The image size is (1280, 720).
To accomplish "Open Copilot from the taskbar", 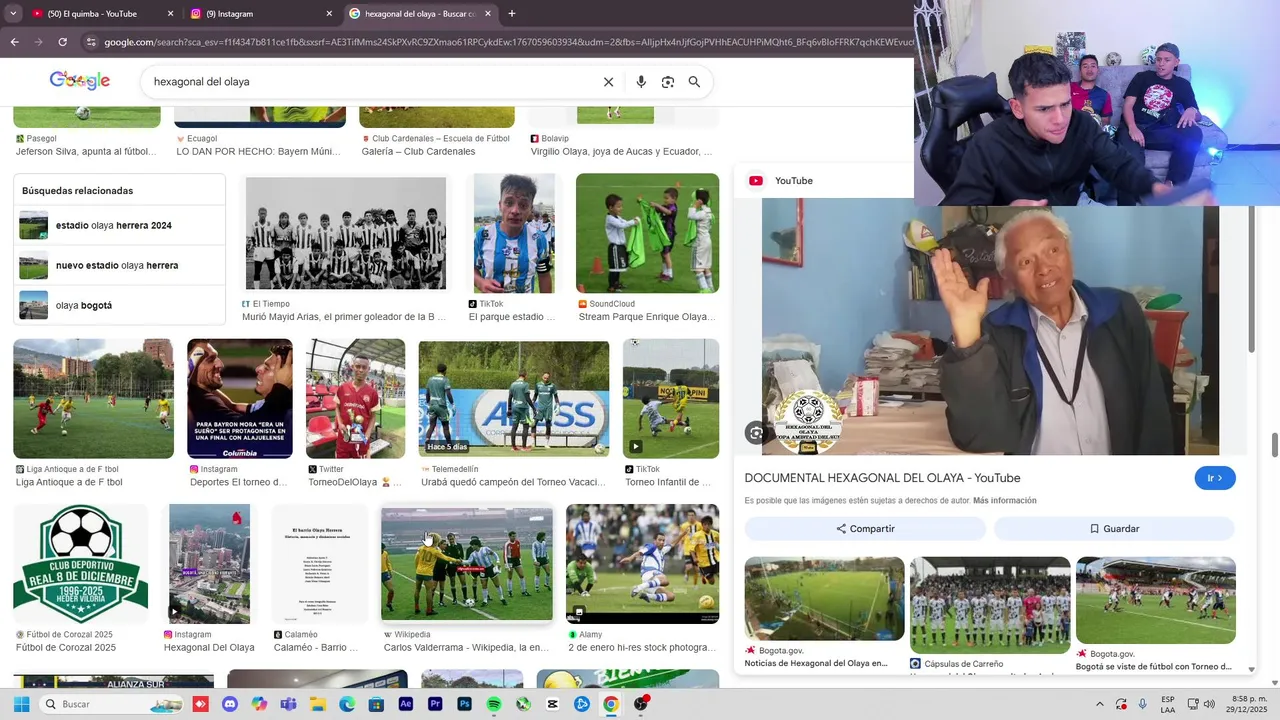I will 260,704.
